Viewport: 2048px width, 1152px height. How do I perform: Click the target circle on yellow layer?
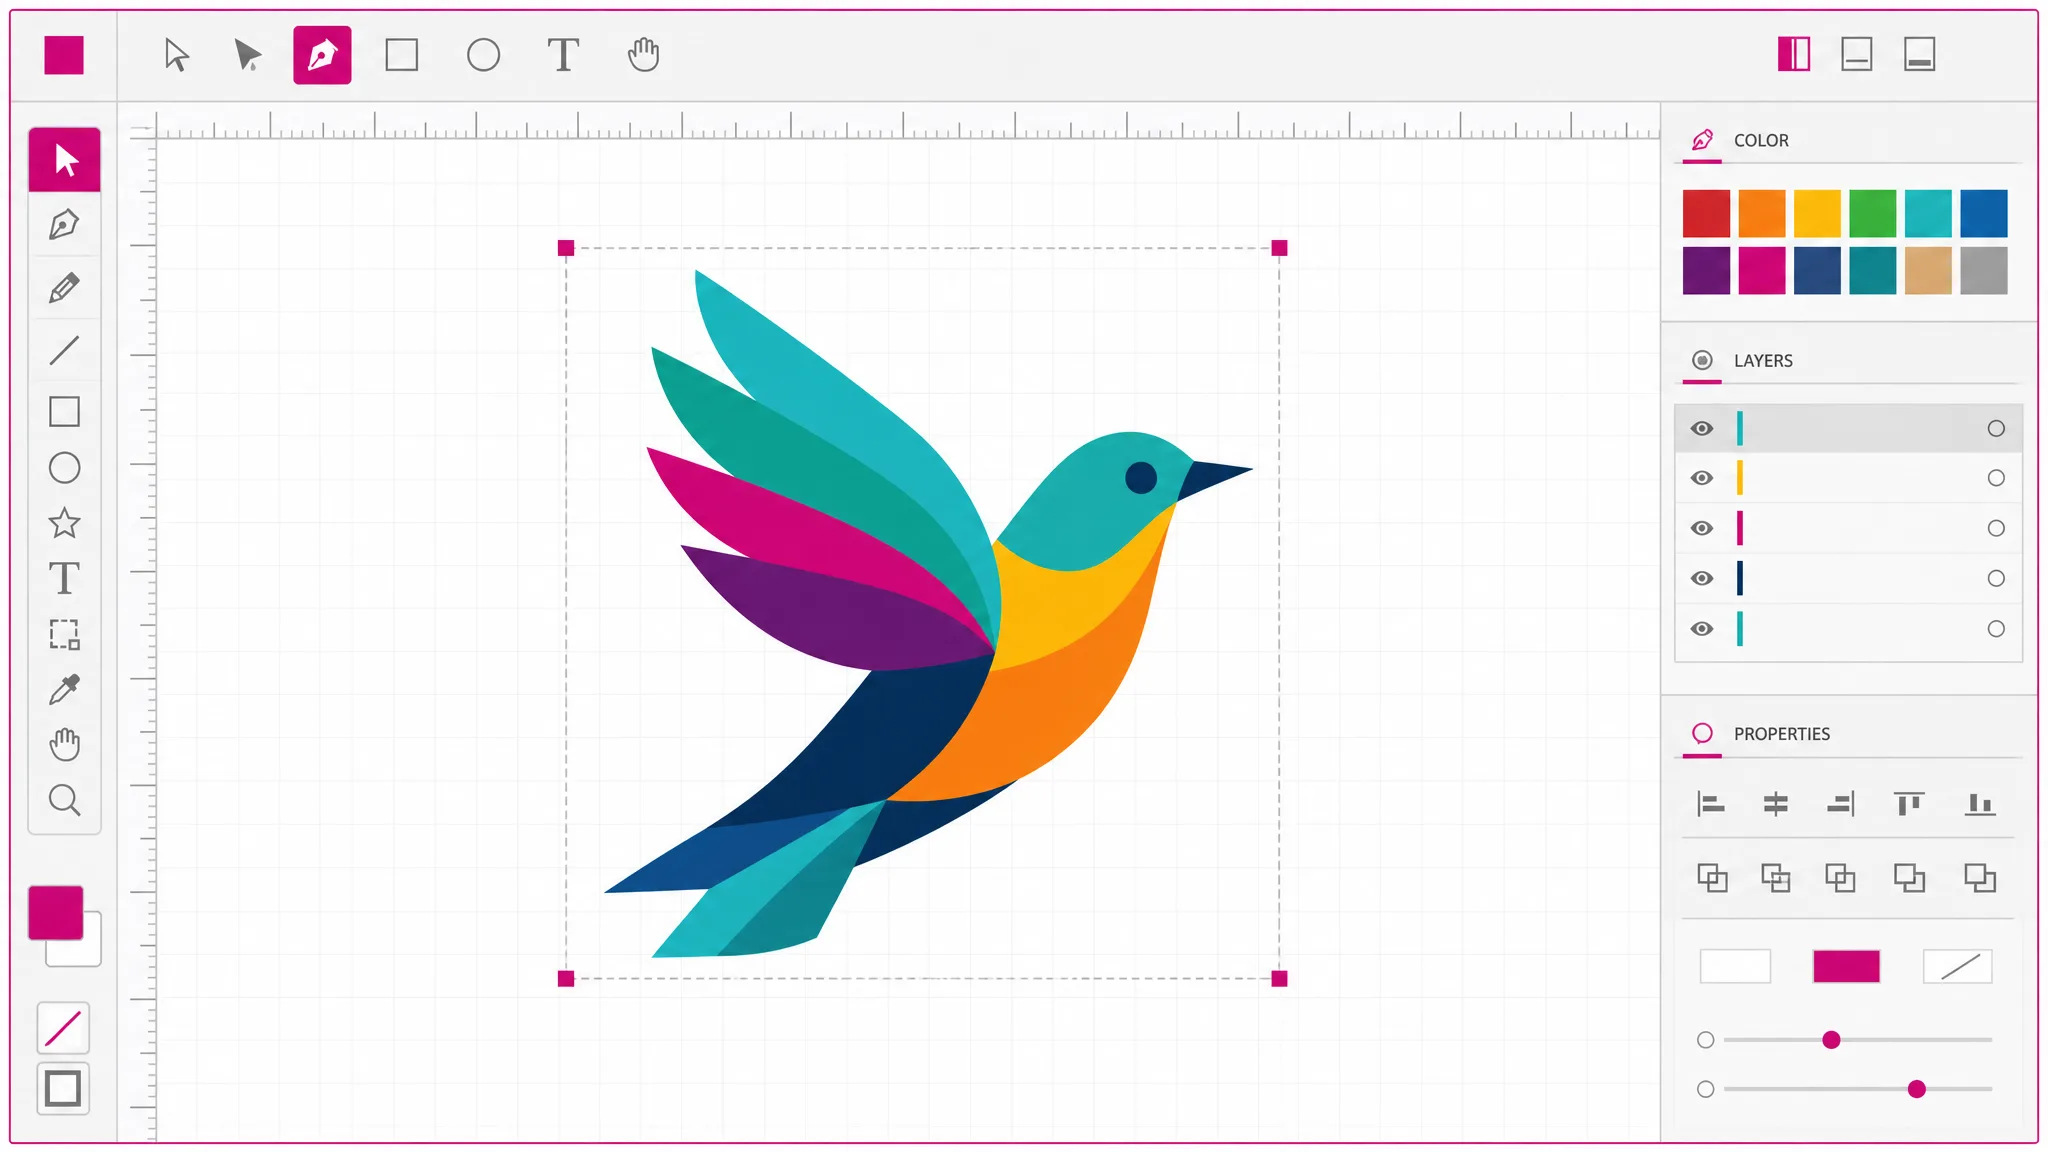click(x=1996, y=478)
